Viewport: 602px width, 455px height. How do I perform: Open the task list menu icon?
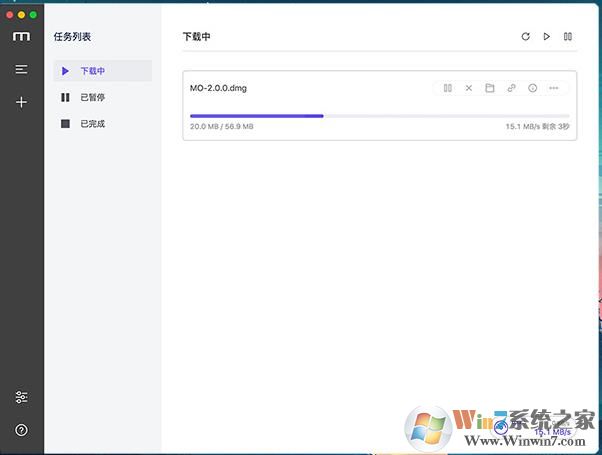coord(21,69)
